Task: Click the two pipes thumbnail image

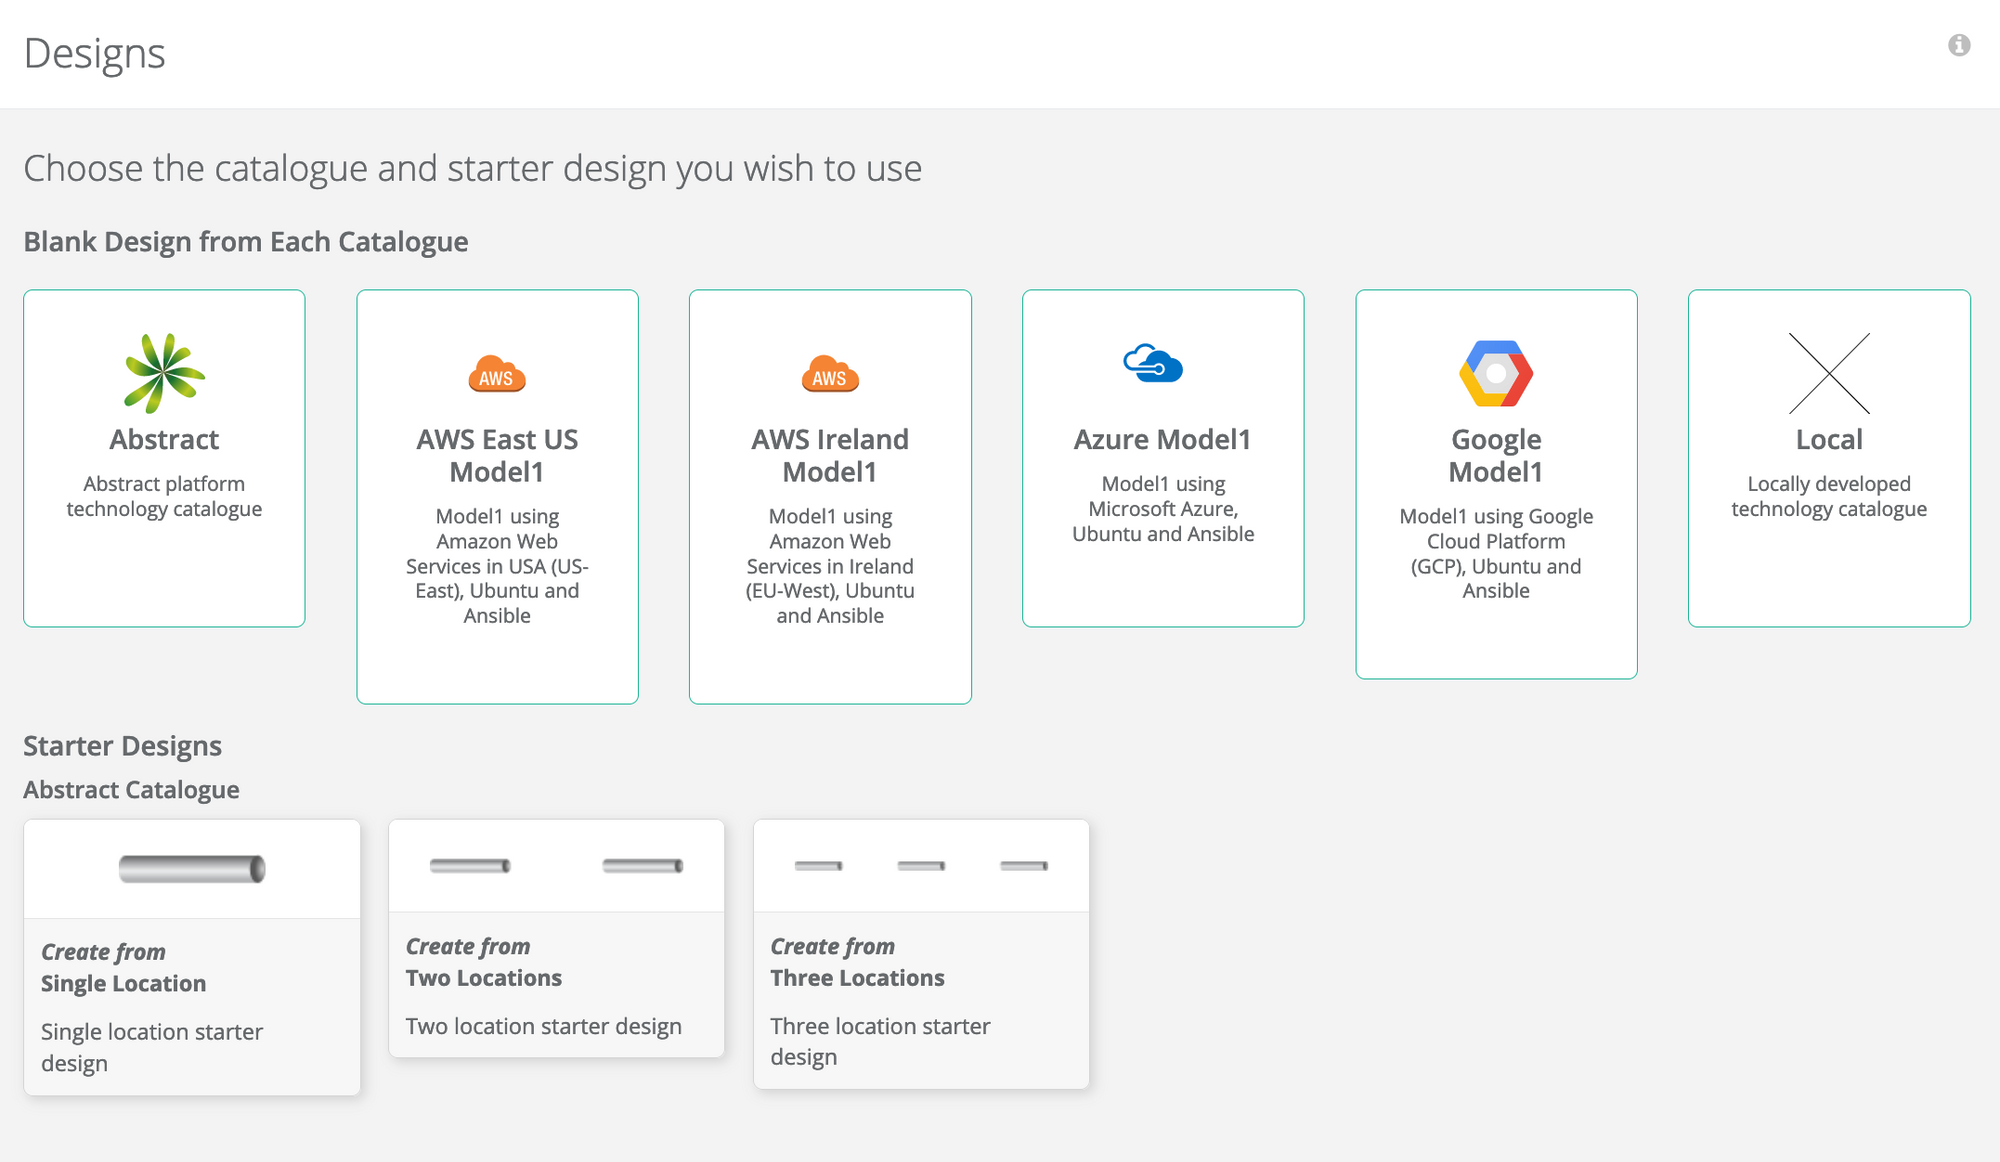Action: click(x=556, y=866)
